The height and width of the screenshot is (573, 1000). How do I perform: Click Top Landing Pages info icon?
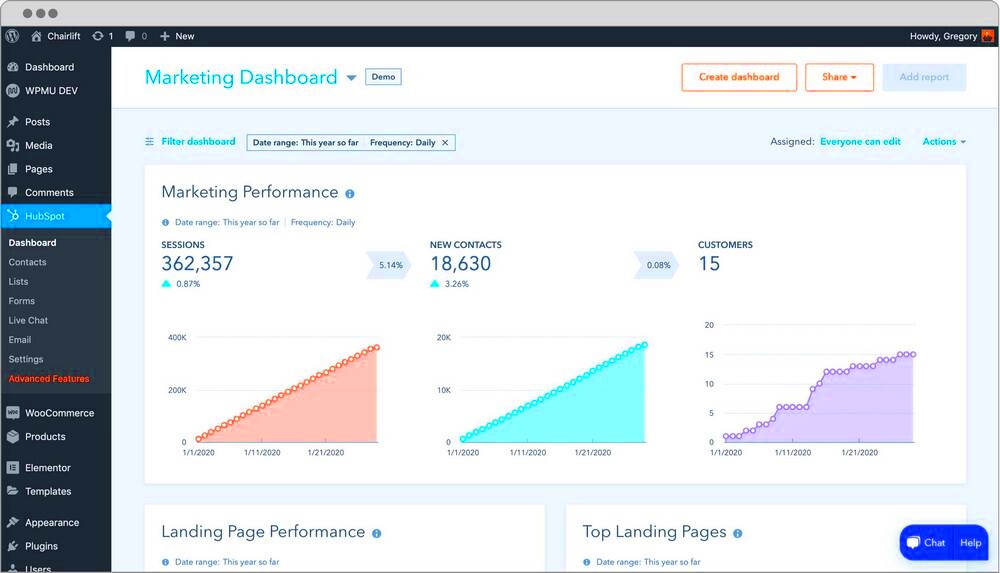click(x=737, y=533)
